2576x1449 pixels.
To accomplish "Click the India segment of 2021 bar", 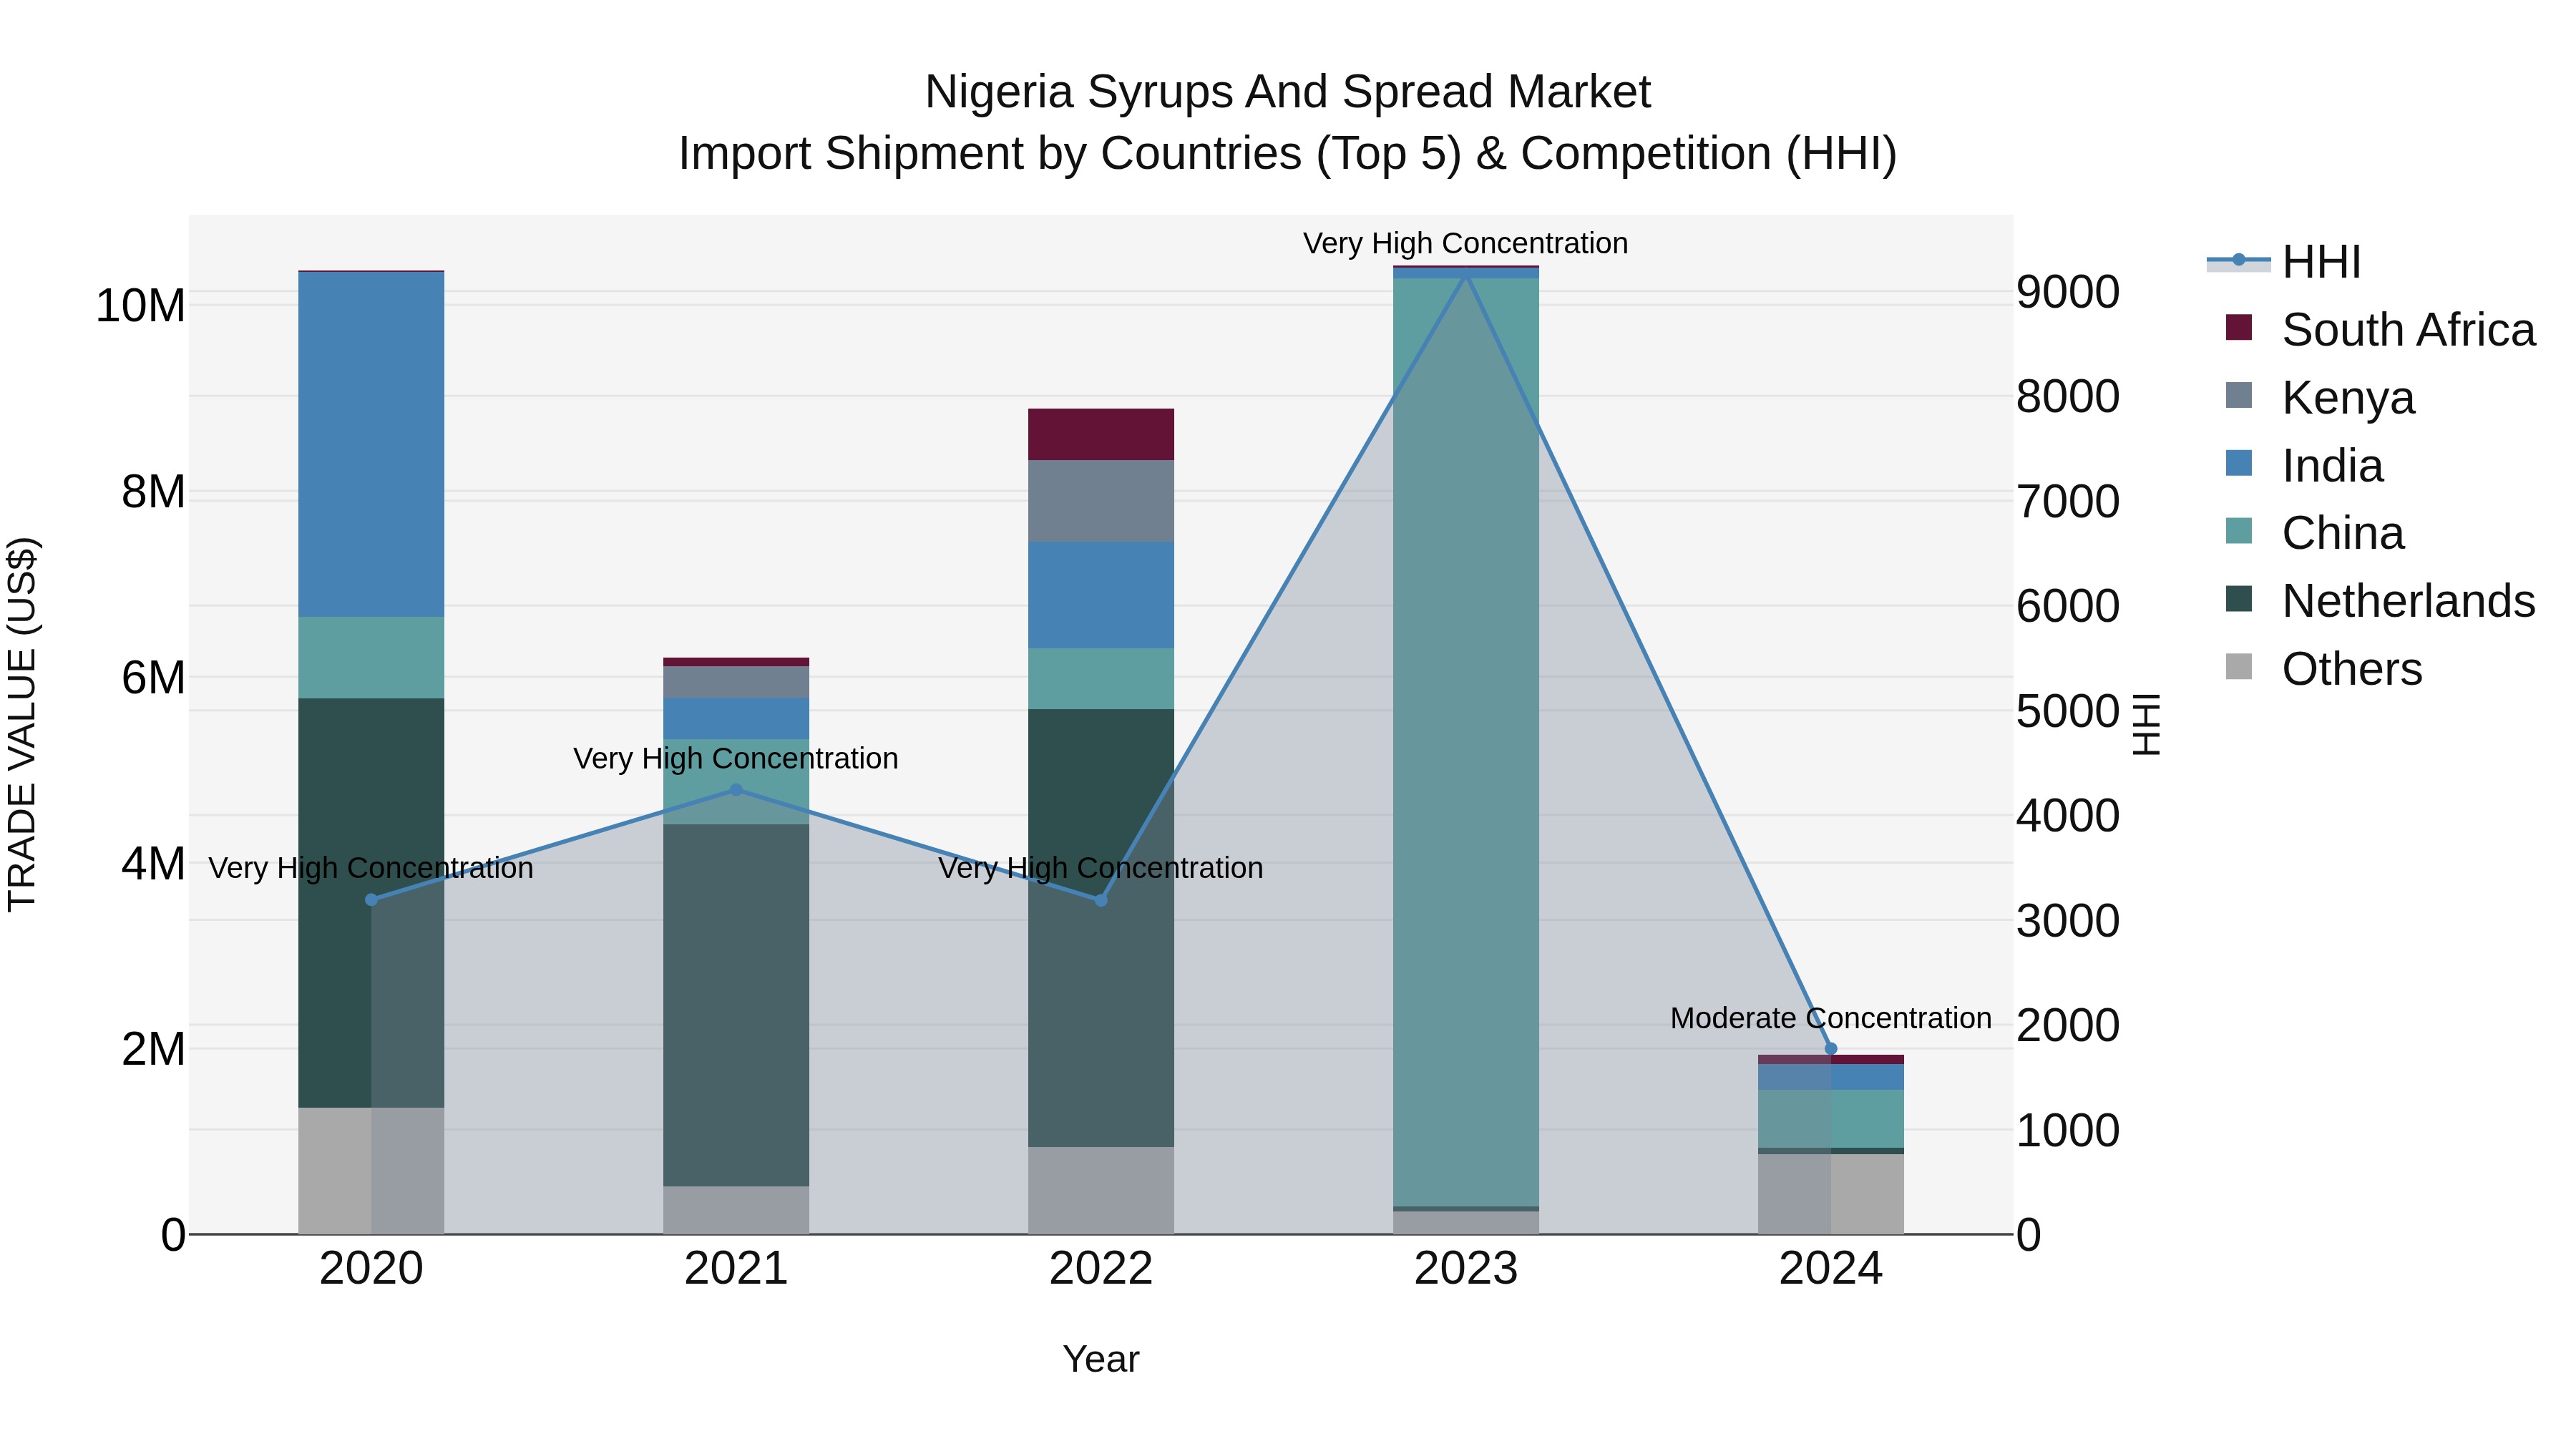I will click(736, 719).
